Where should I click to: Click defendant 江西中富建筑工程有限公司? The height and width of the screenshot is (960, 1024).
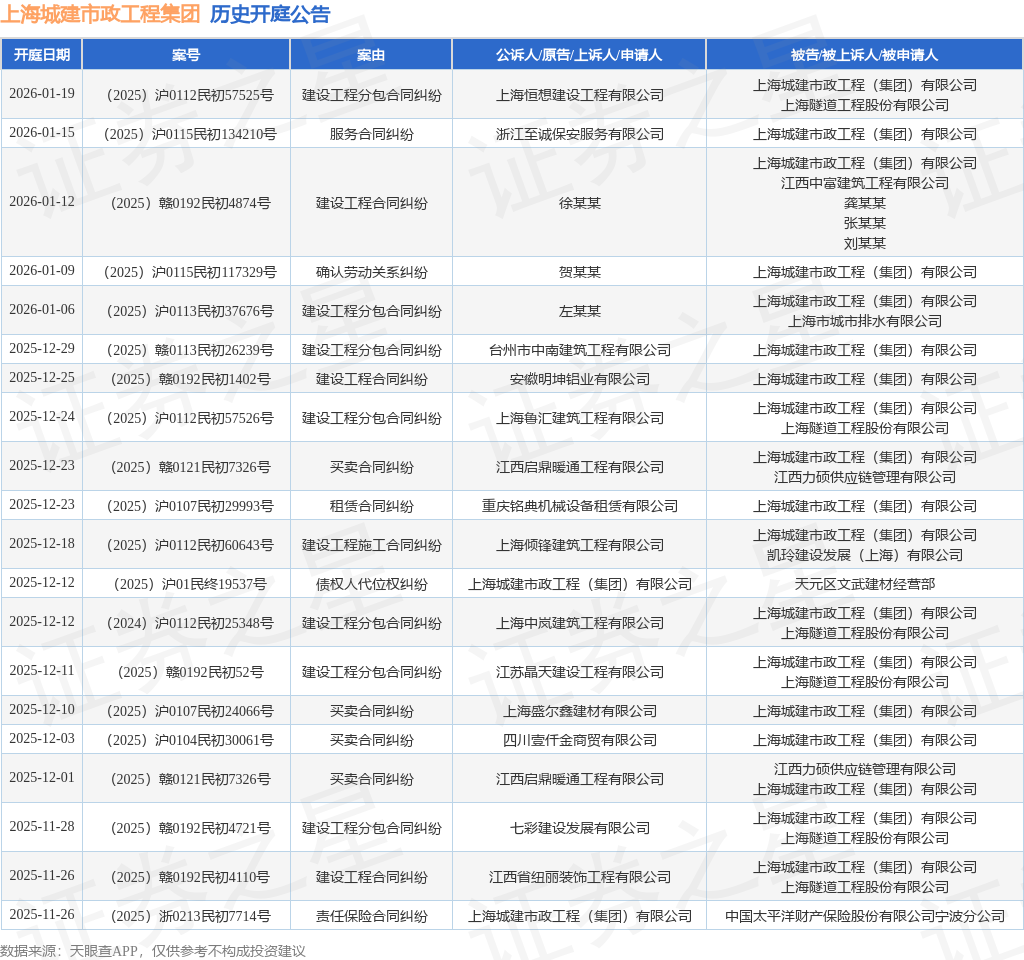pyautogui.click(x=865, y=184)
